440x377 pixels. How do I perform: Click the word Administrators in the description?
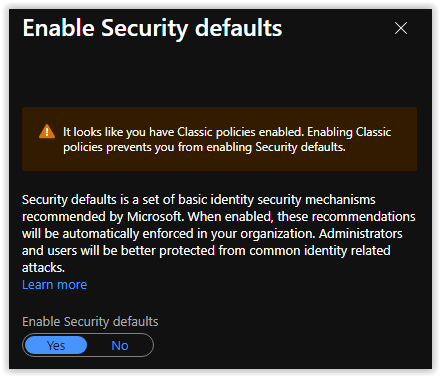pos(361,234)
